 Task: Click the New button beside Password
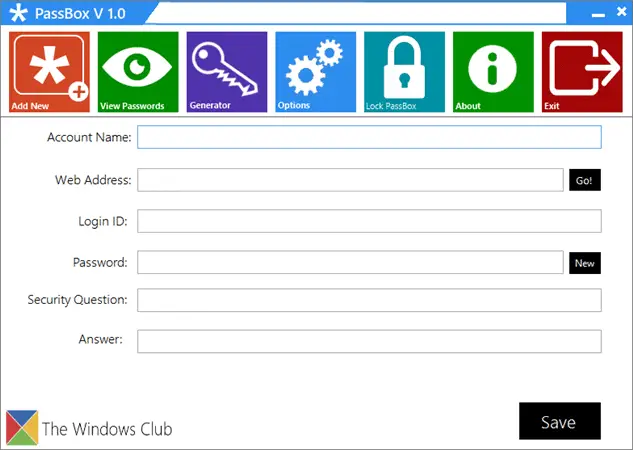(585, 263)
